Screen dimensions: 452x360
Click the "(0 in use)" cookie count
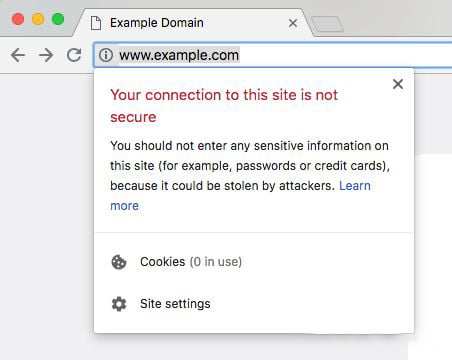[x=216, y=262]
